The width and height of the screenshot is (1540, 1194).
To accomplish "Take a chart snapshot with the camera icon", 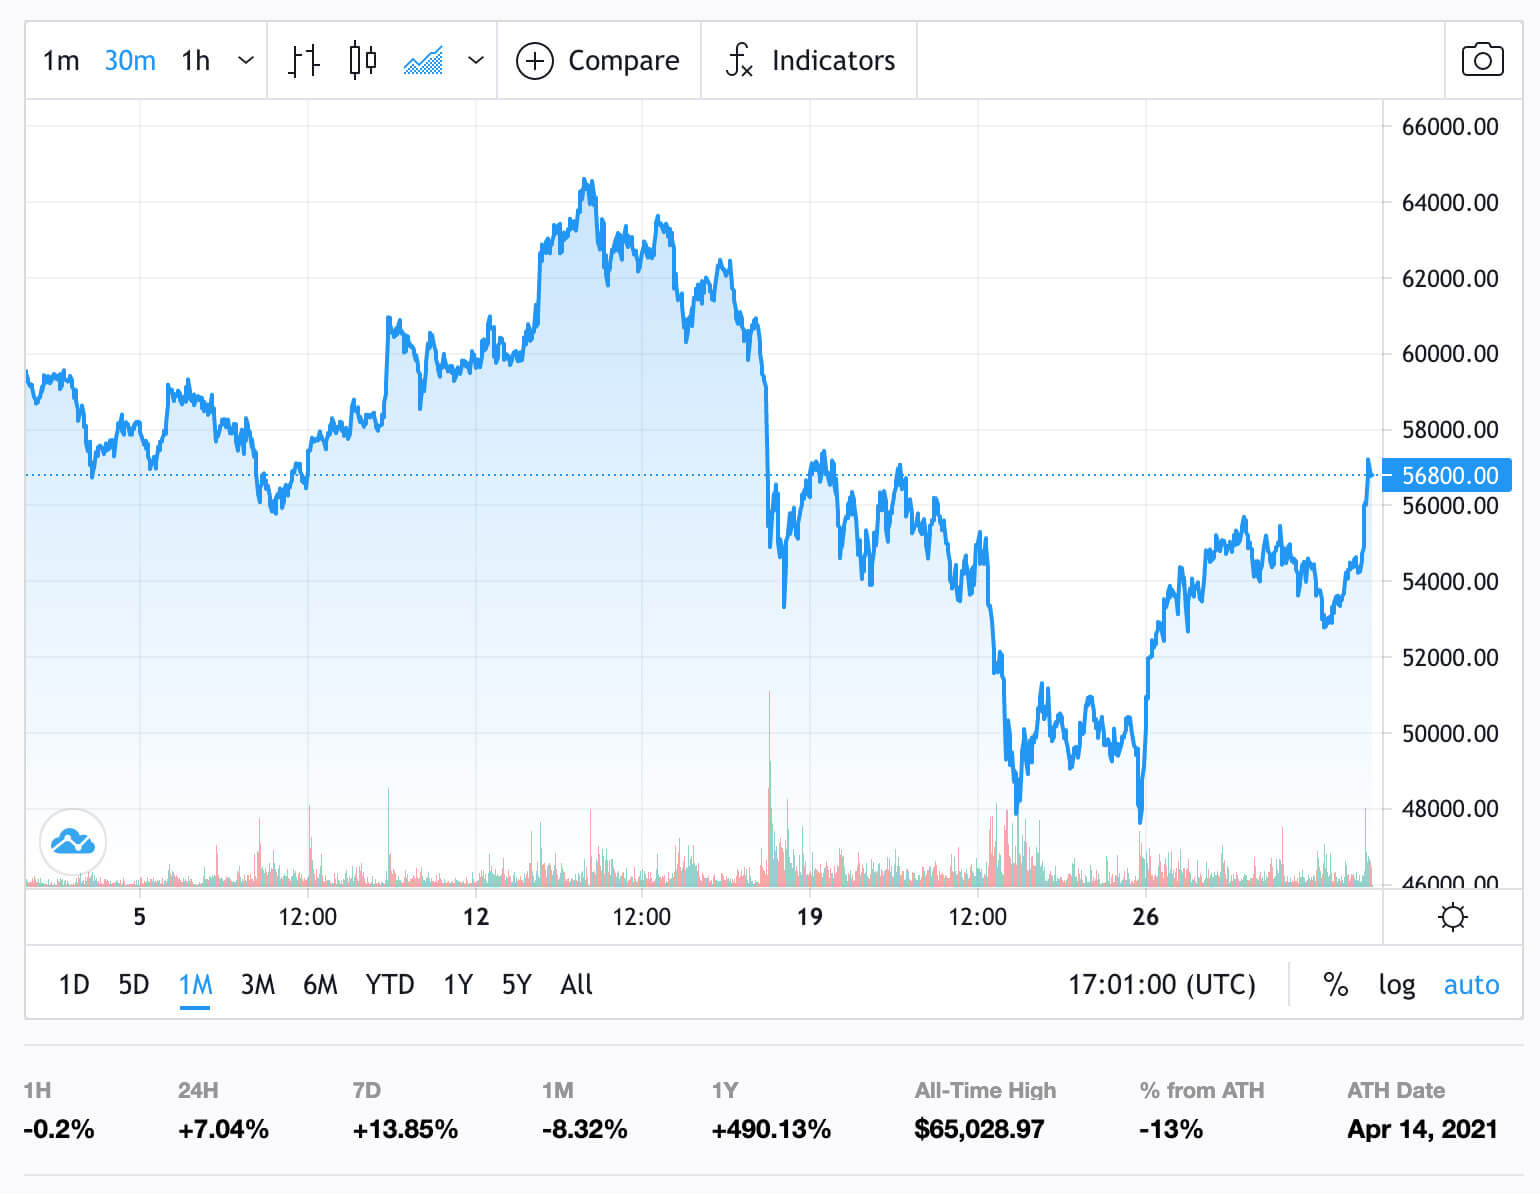I will (x=1482, y=60).
